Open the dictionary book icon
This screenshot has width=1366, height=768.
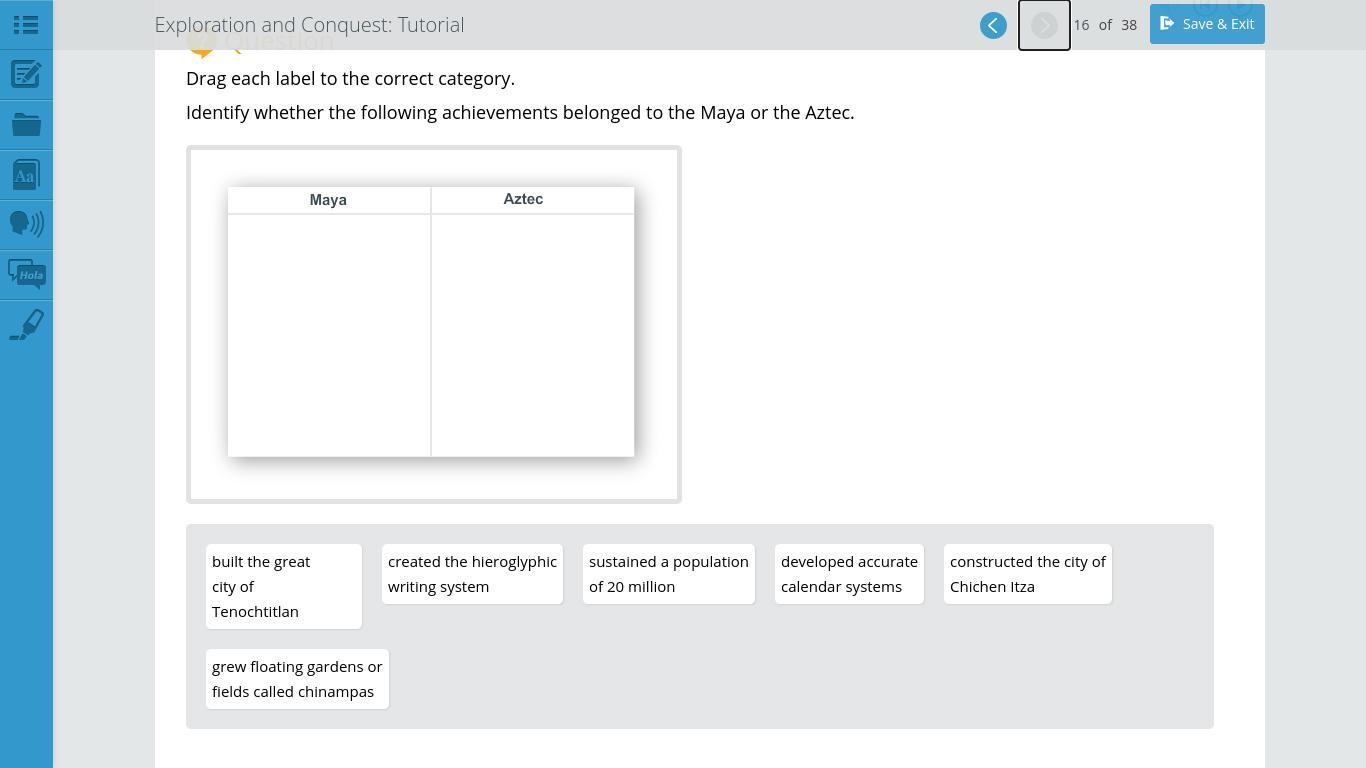pos(26,175)
